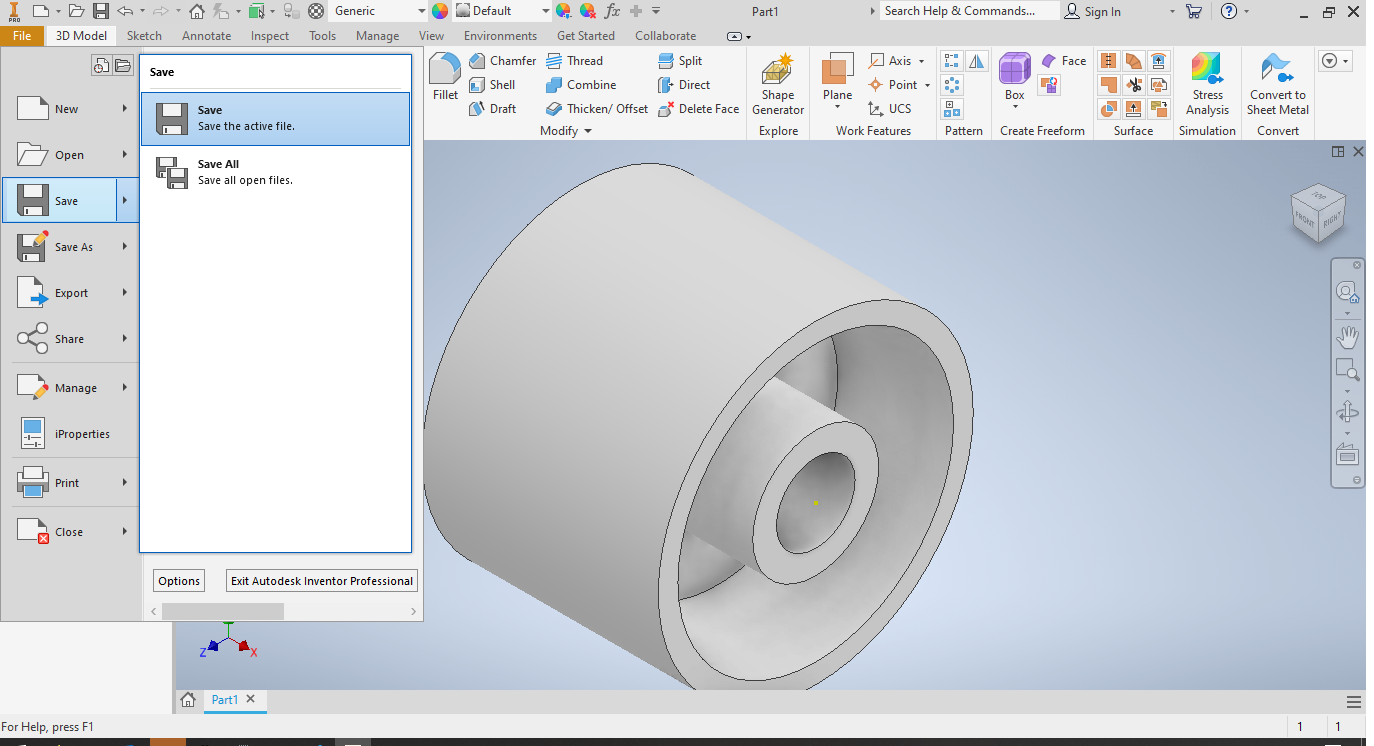Select the Axis work feature
The height and width of the screenshot is (746, 1374).
point(890,61)
